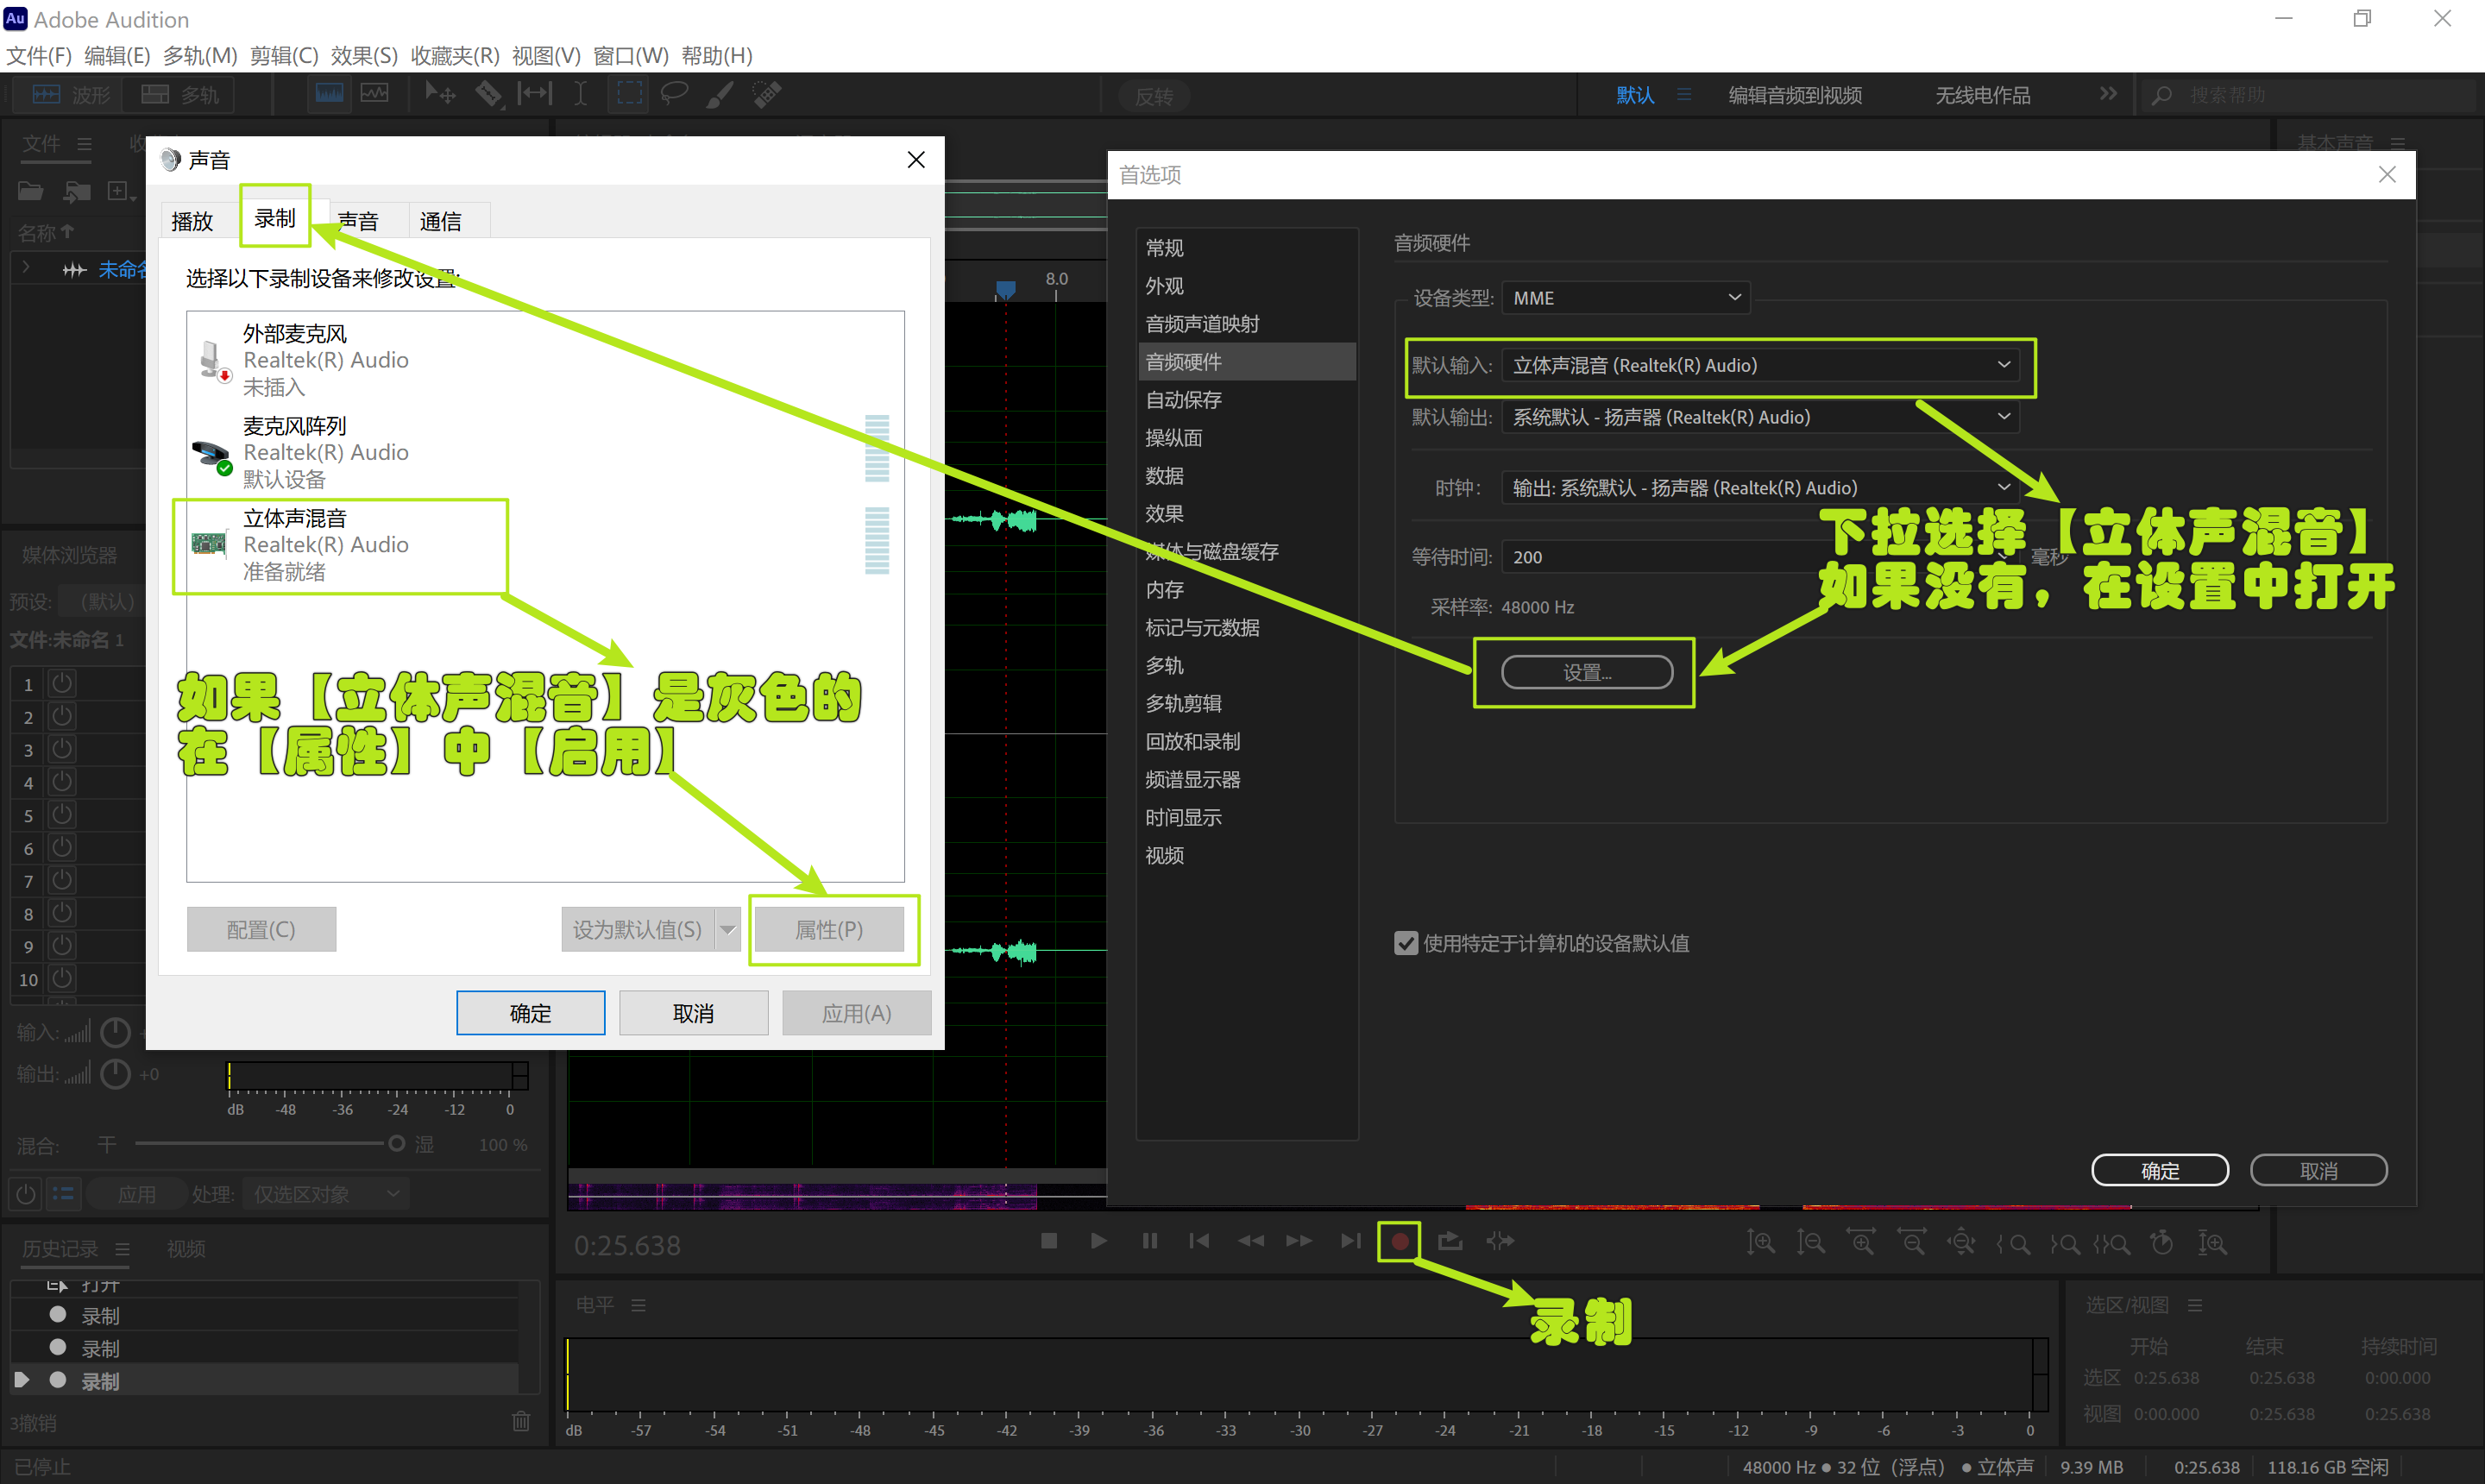Cancel the Preferences dialog
The width and height of the screenshot is (2485, 1484).
coord(2318,1170)
